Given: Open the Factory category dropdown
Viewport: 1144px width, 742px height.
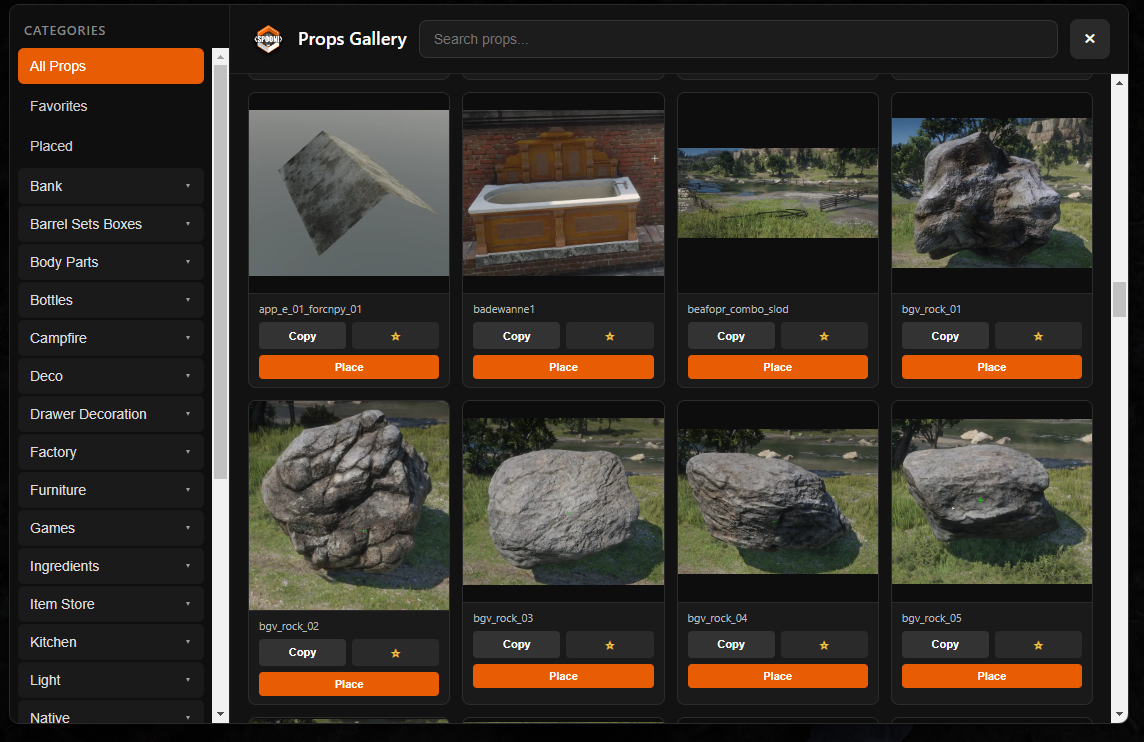Looking at the screenshot, I should 111,452.
